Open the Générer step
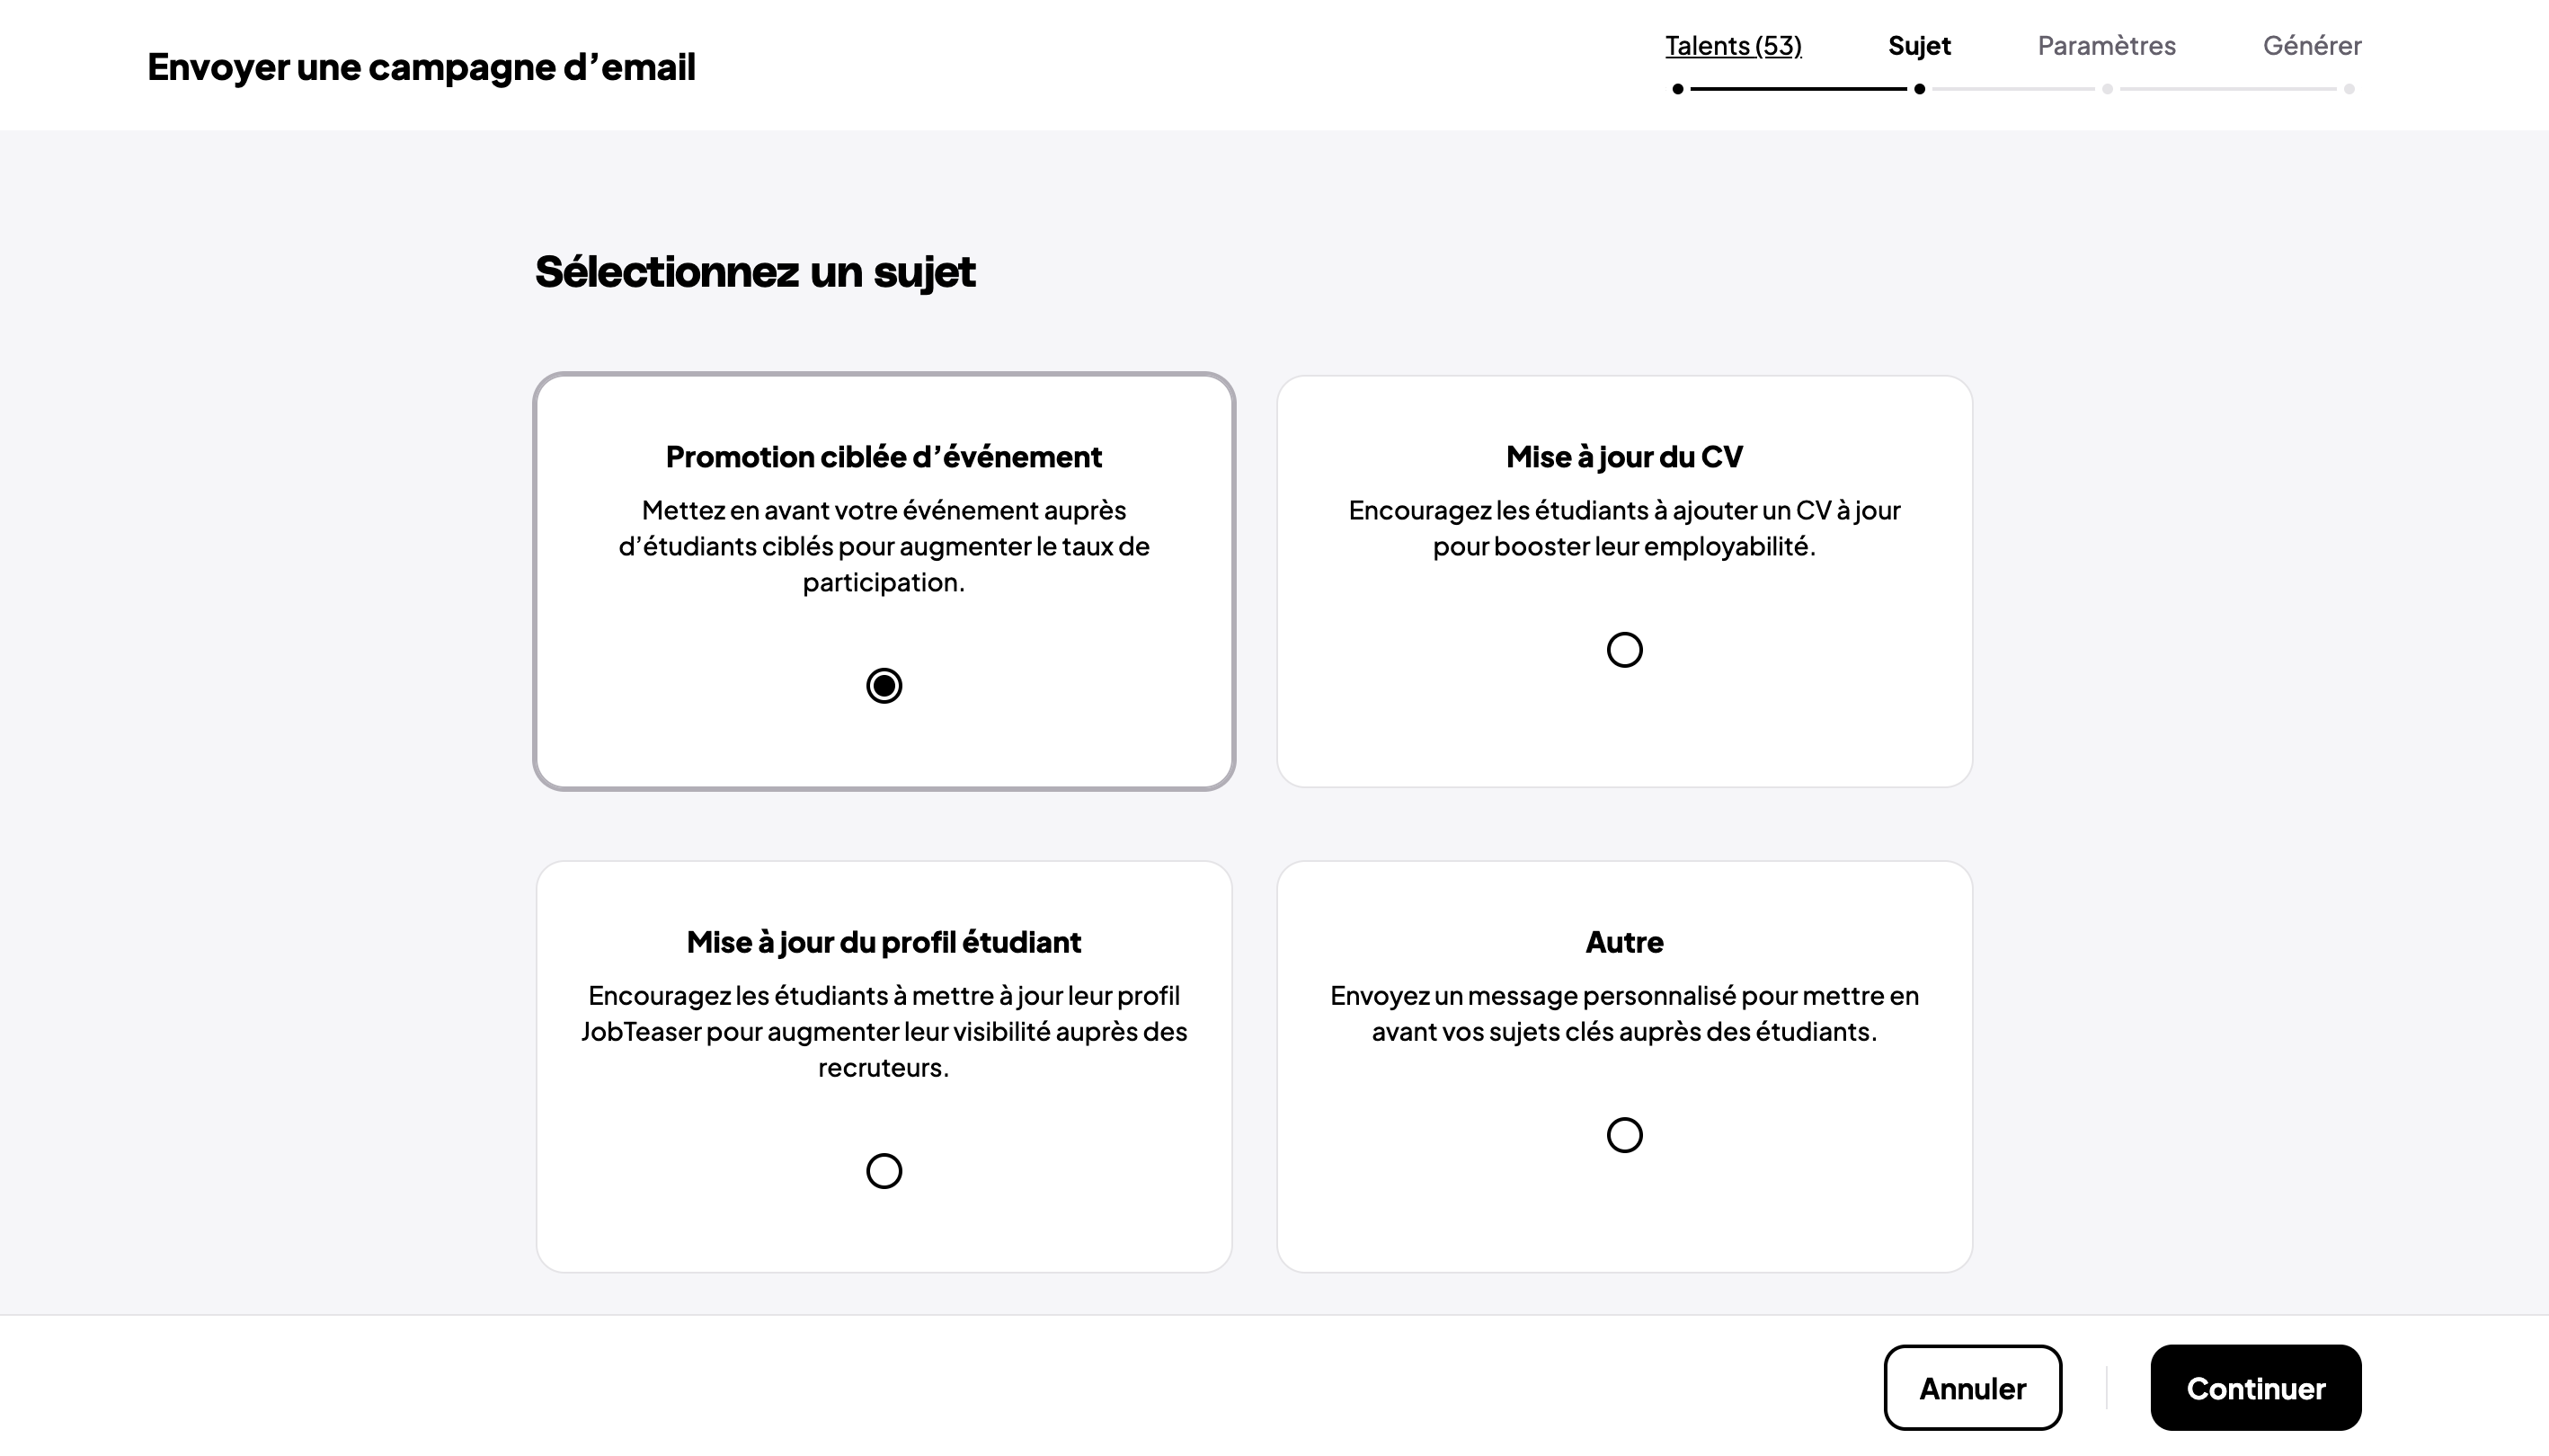The image size is (2549, 1456). 2312,46
